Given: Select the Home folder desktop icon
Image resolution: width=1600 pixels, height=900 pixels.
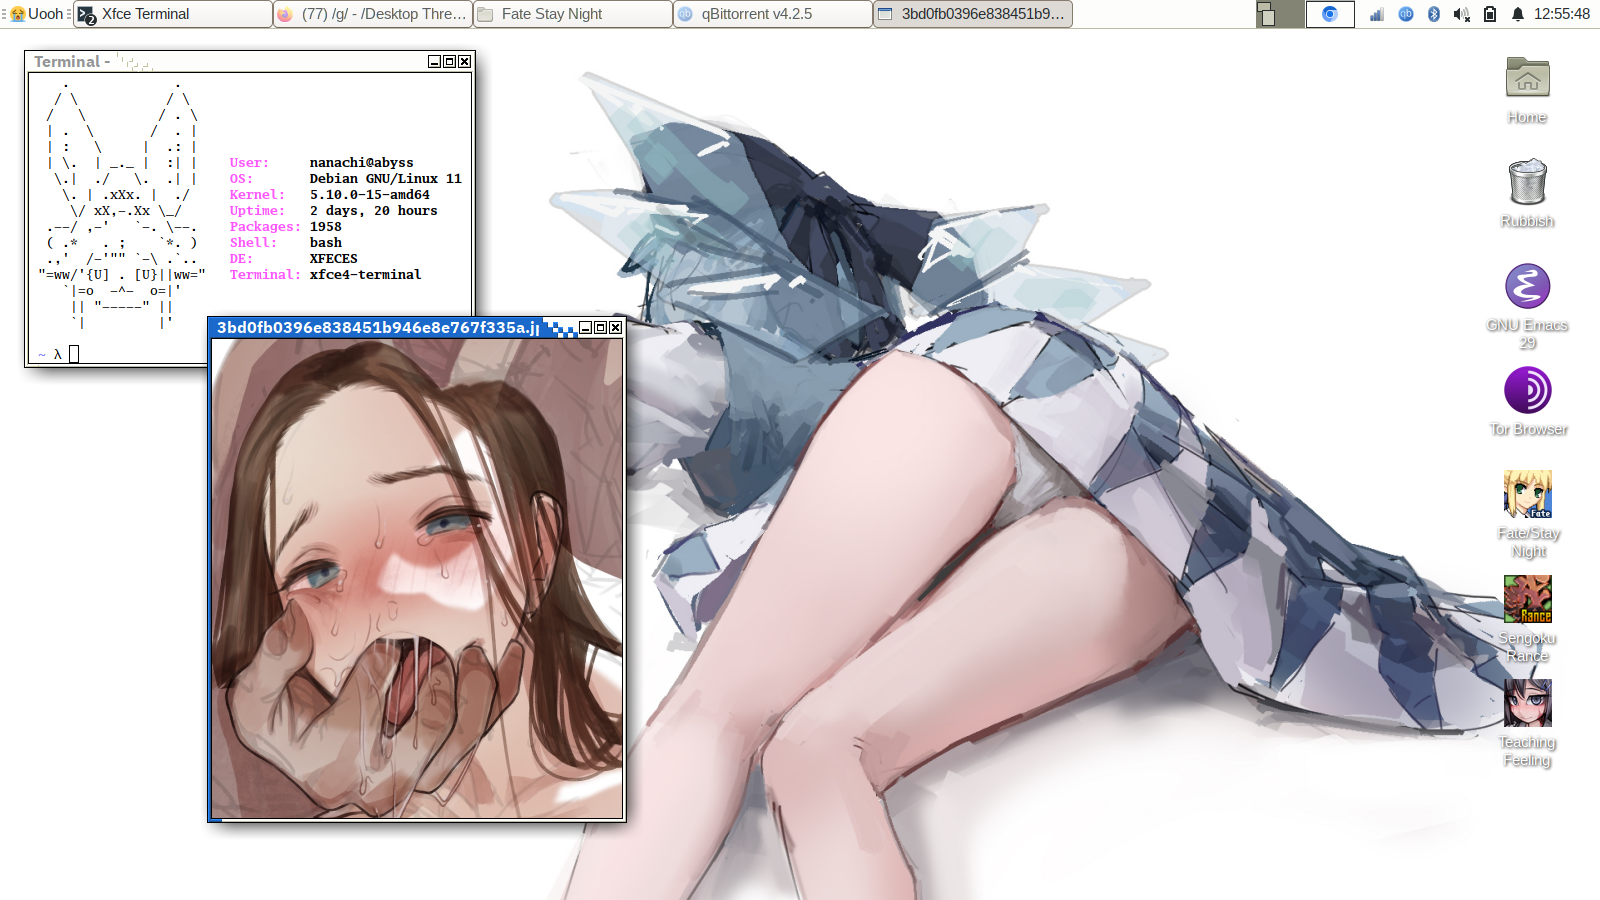Looking at the screenshot, I should point(1527,91).
